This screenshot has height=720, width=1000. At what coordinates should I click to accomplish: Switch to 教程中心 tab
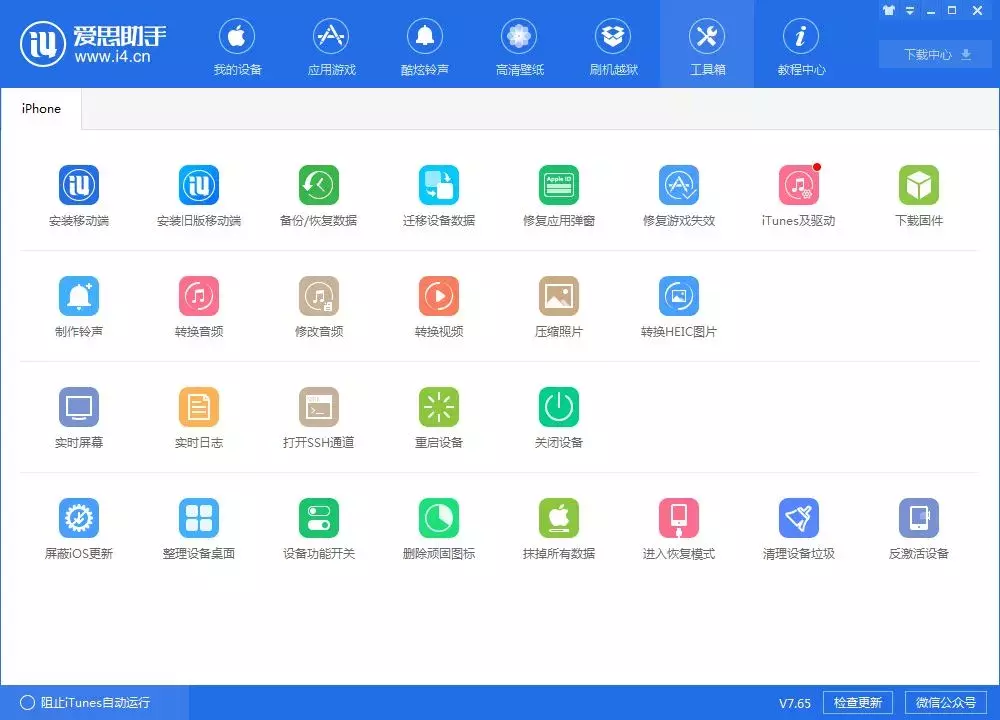click(801, 46)
